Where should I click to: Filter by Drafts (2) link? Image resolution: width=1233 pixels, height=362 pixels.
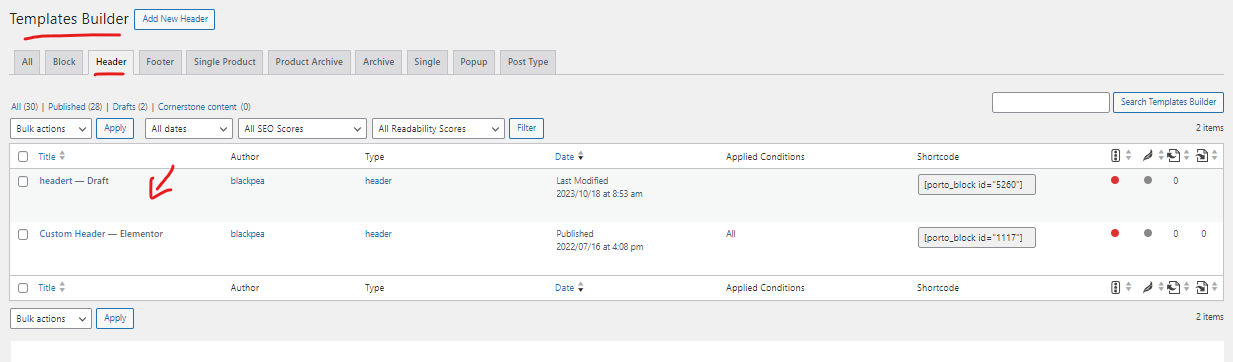point(130,106)
